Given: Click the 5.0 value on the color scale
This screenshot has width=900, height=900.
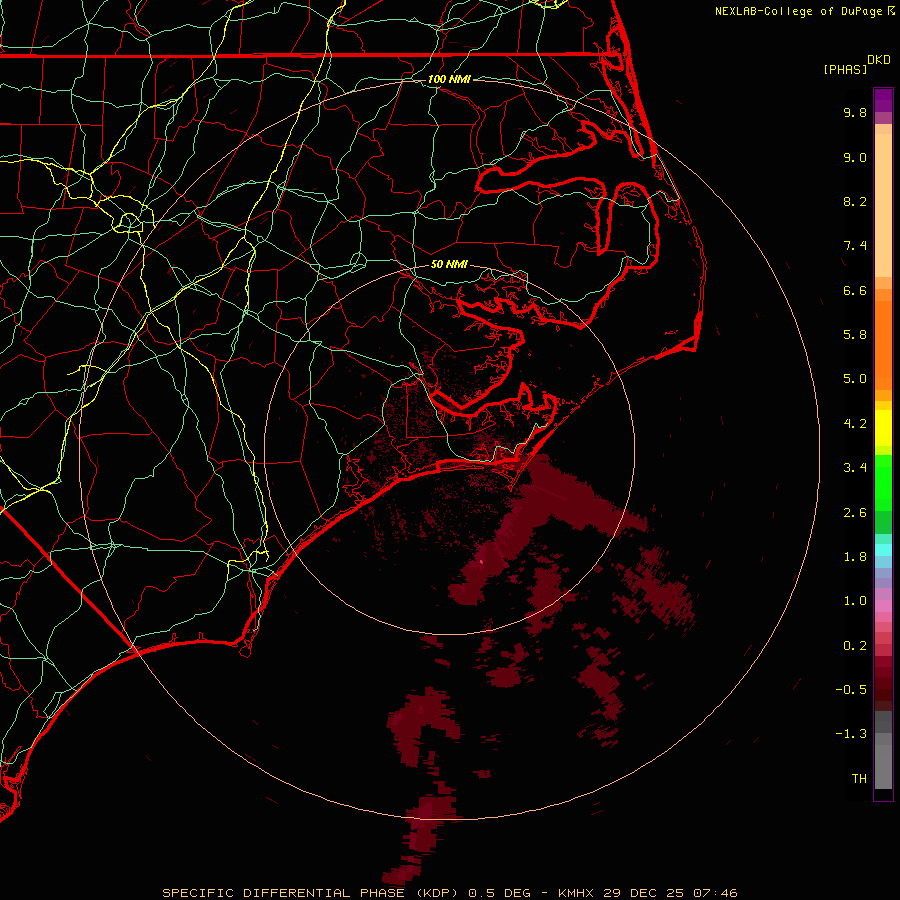Looking at the screenshot, I should coord(855,379).
